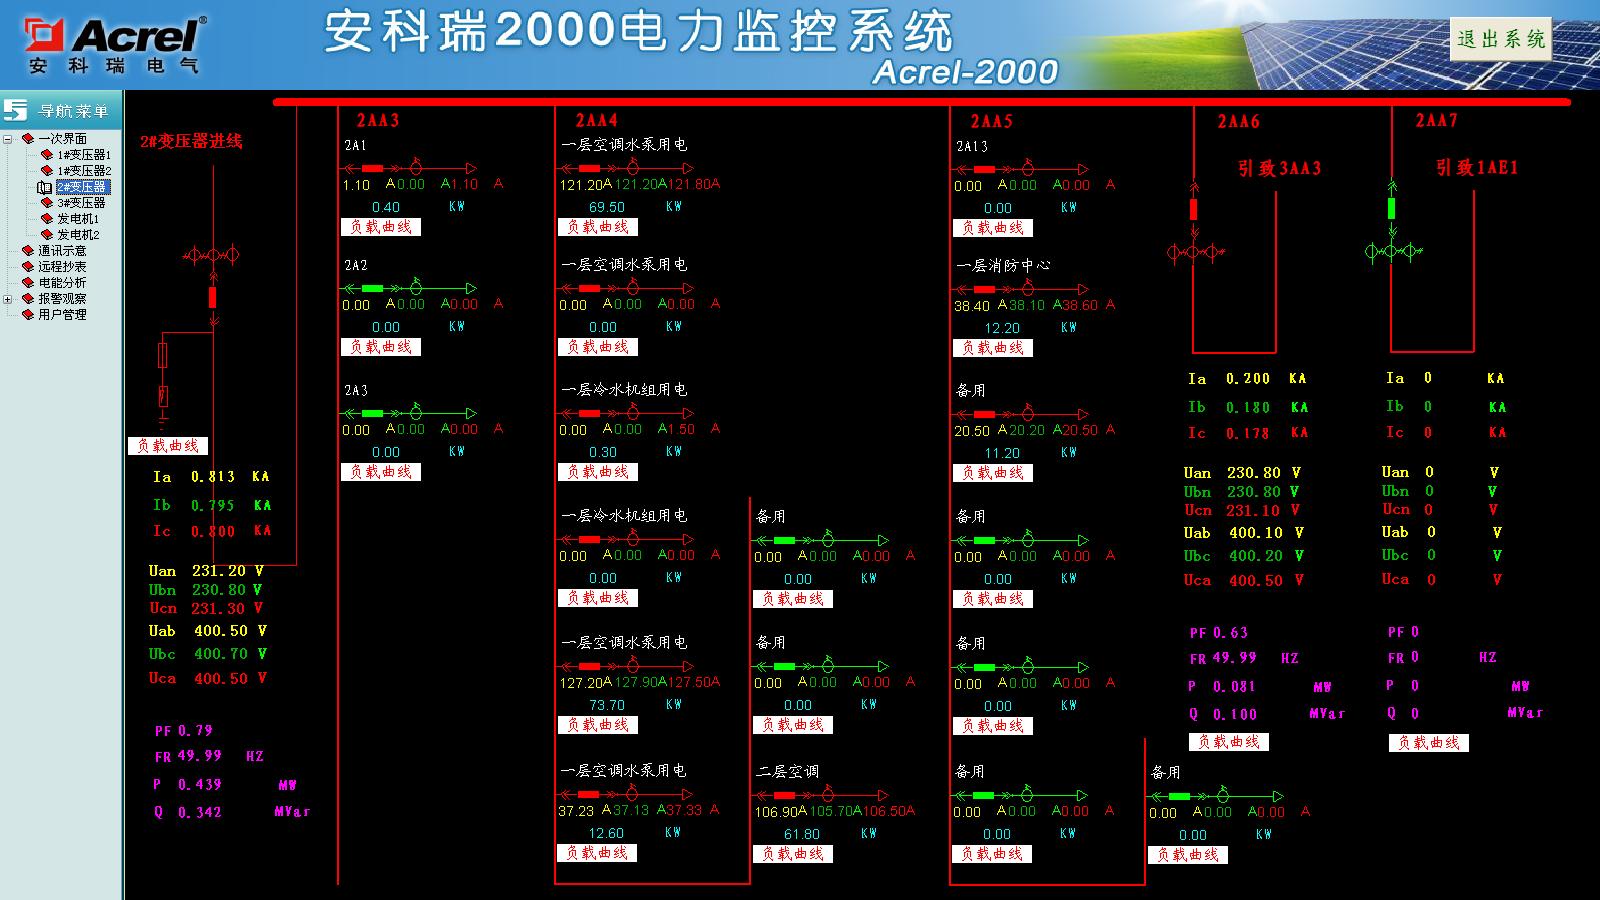Click the red book icon beside 用户管理

tap(28, 315)
